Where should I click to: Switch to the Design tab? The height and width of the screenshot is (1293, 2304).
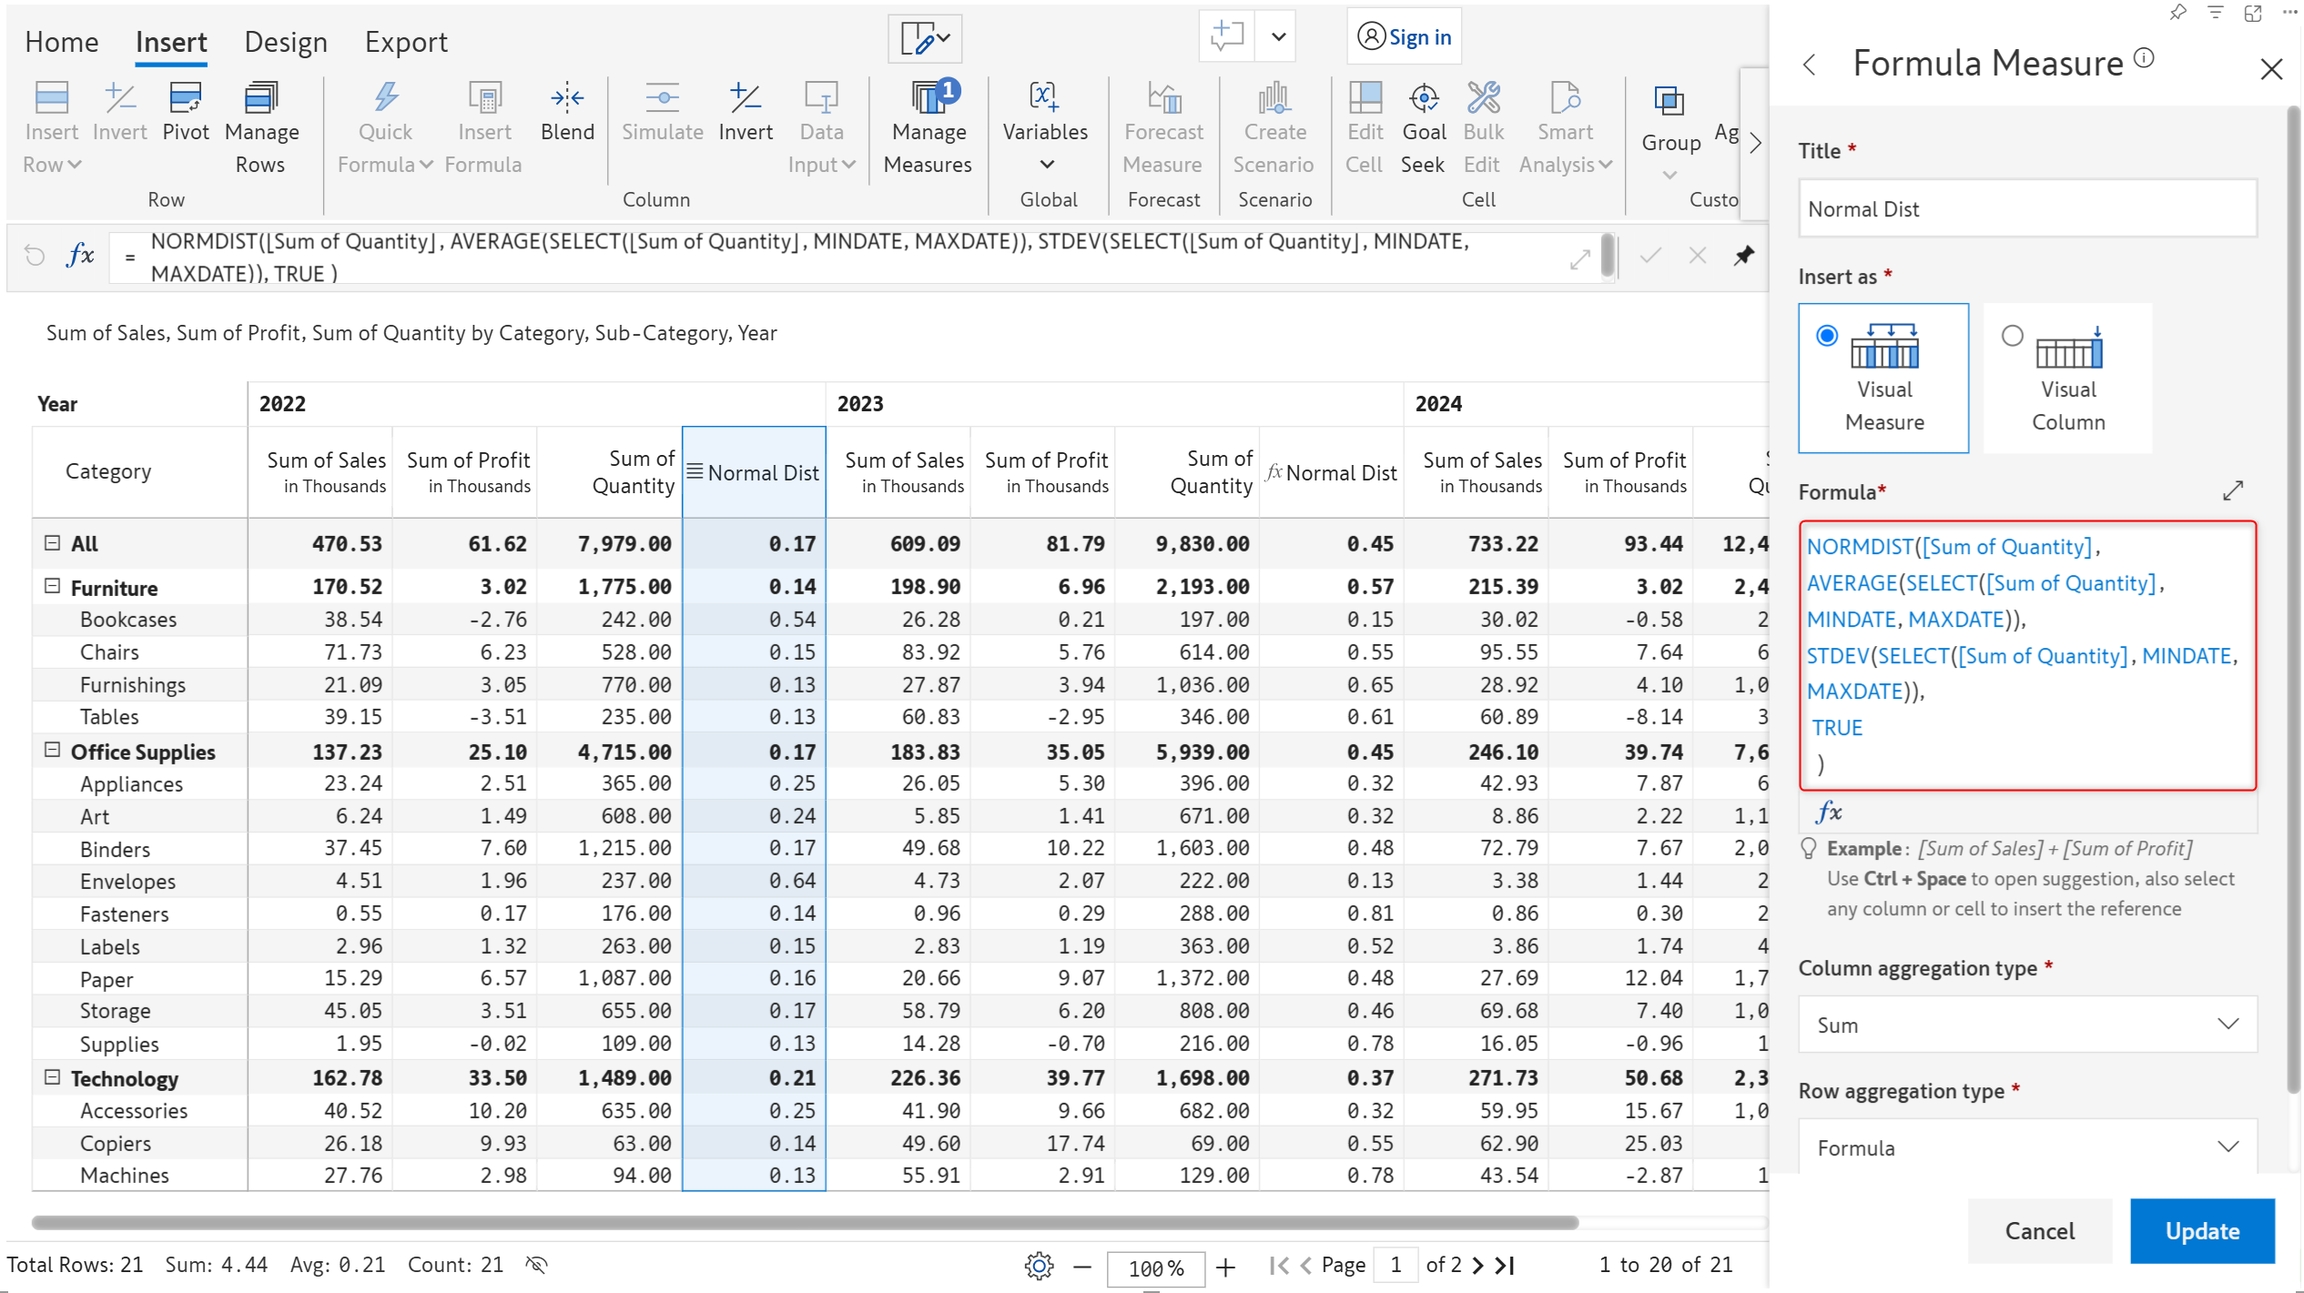tap(285, 42)
